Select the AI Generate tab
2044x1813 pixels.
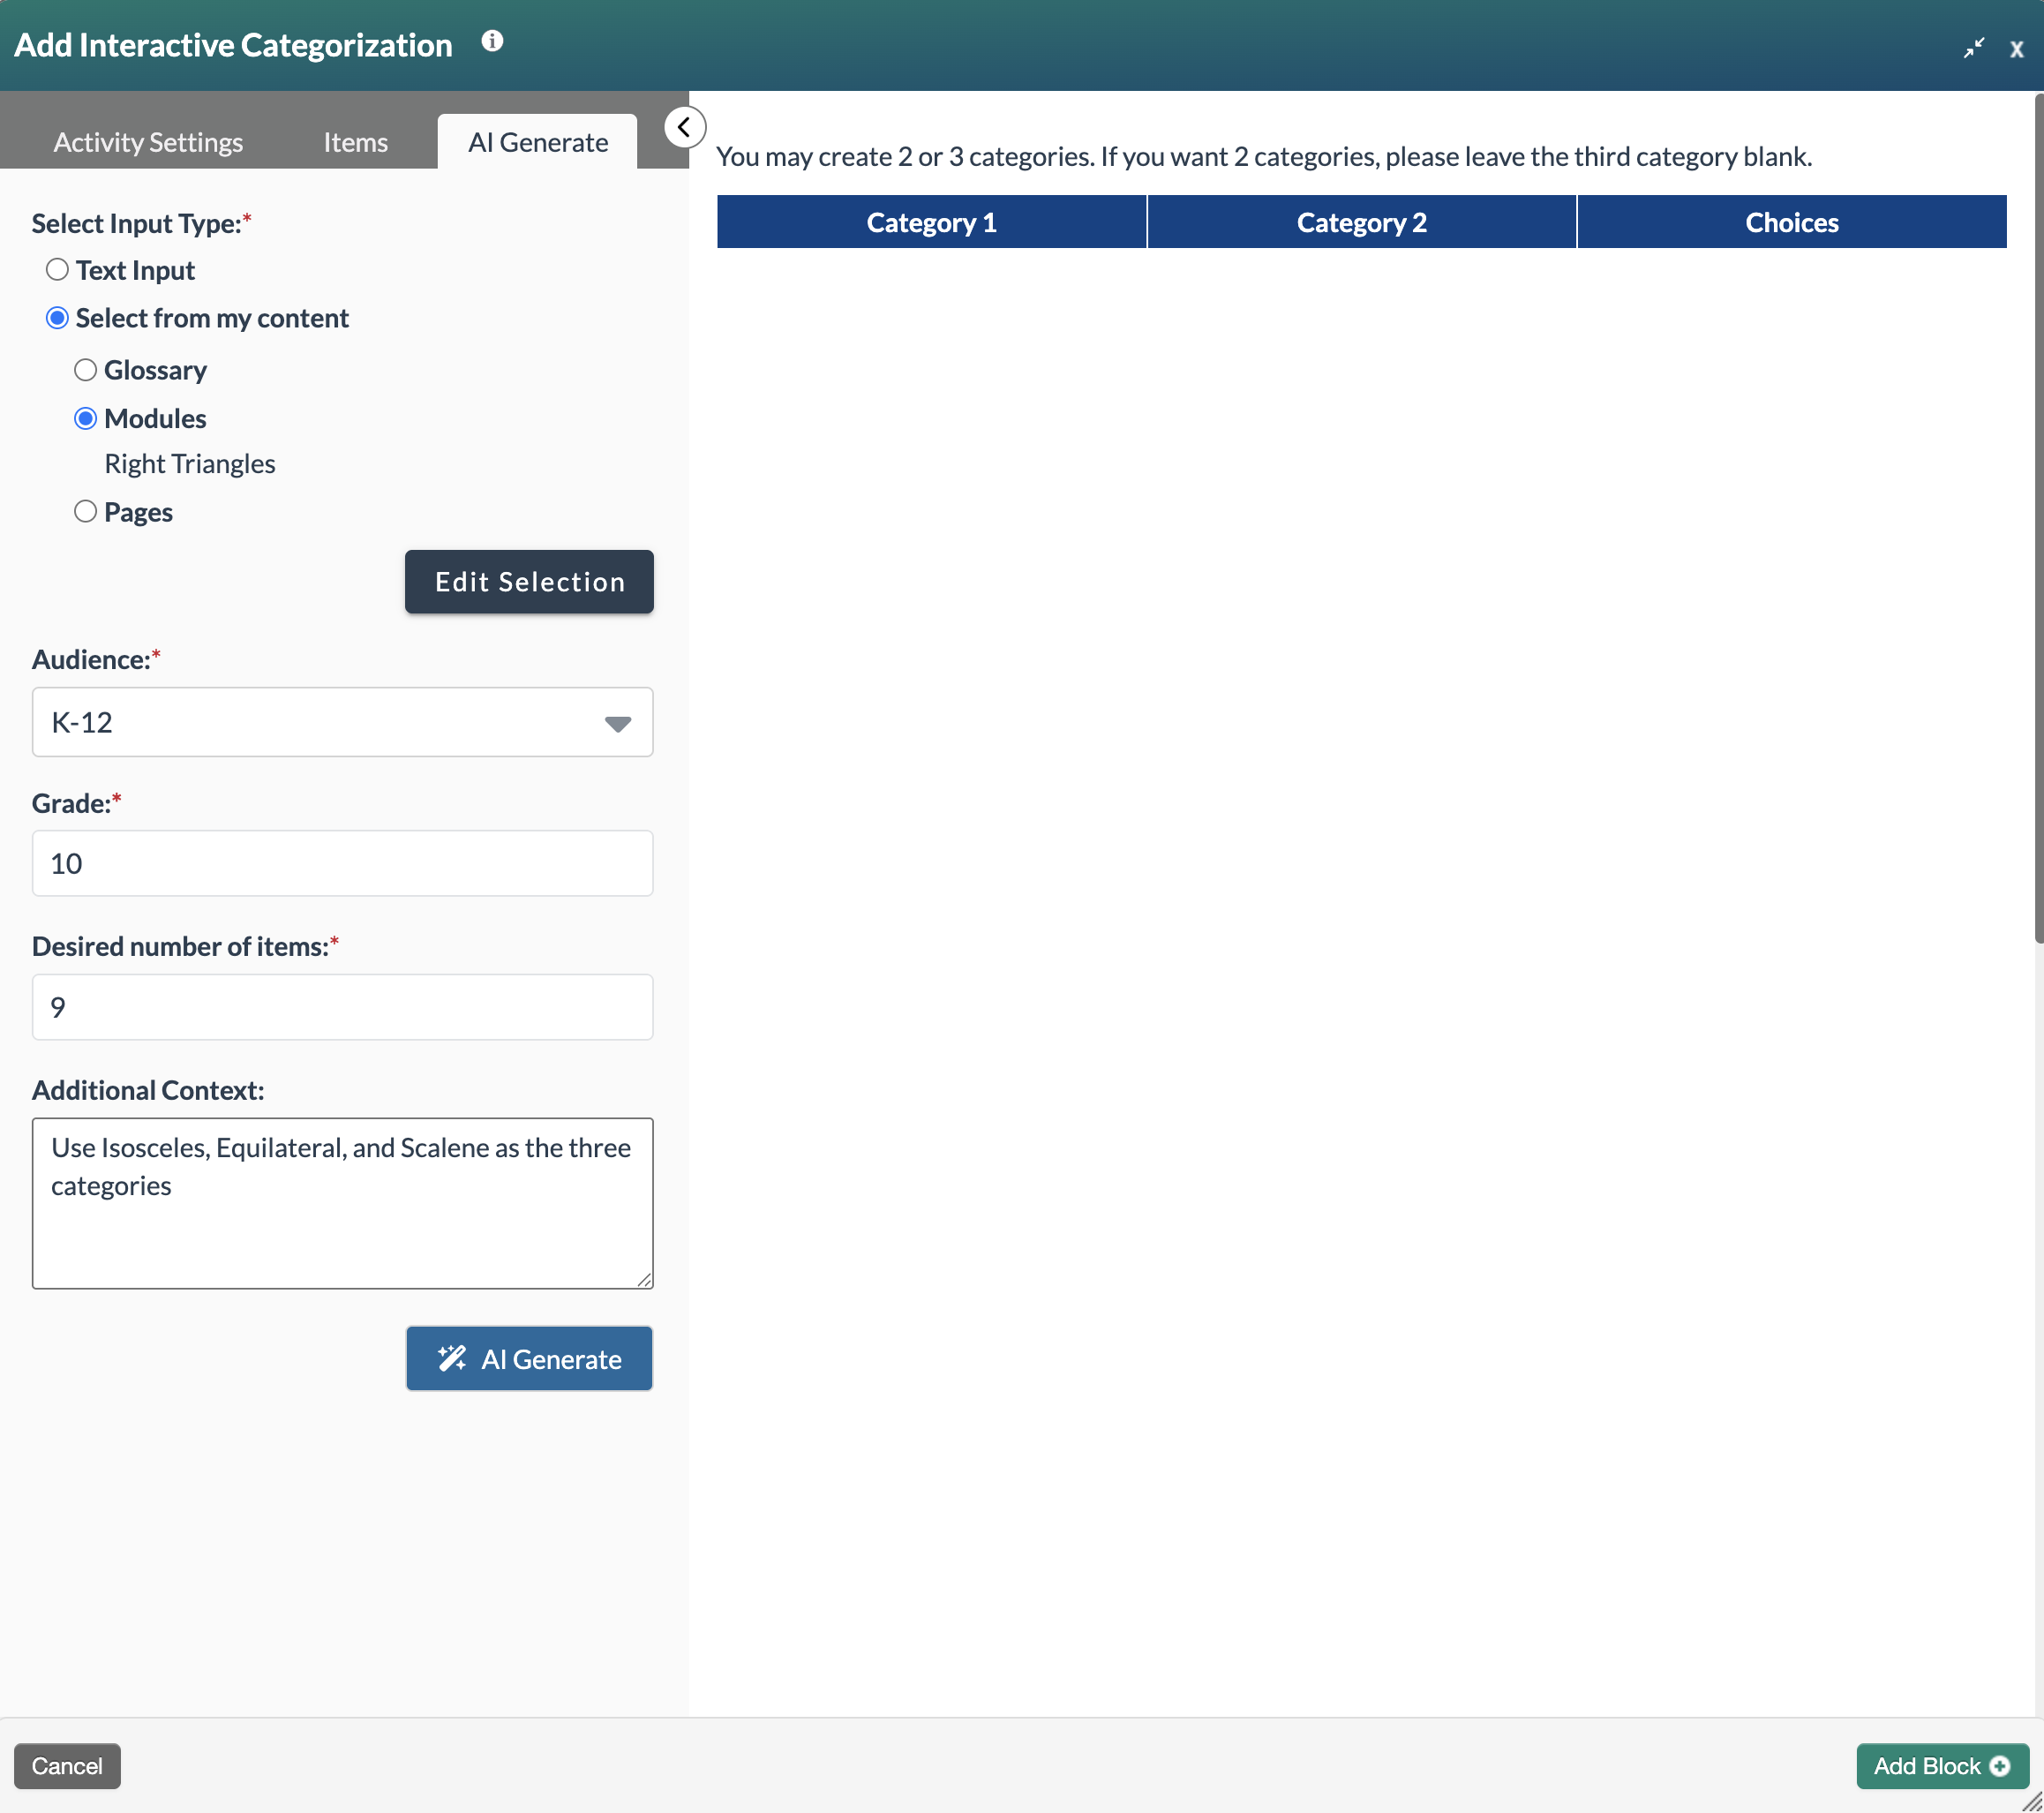537,141
